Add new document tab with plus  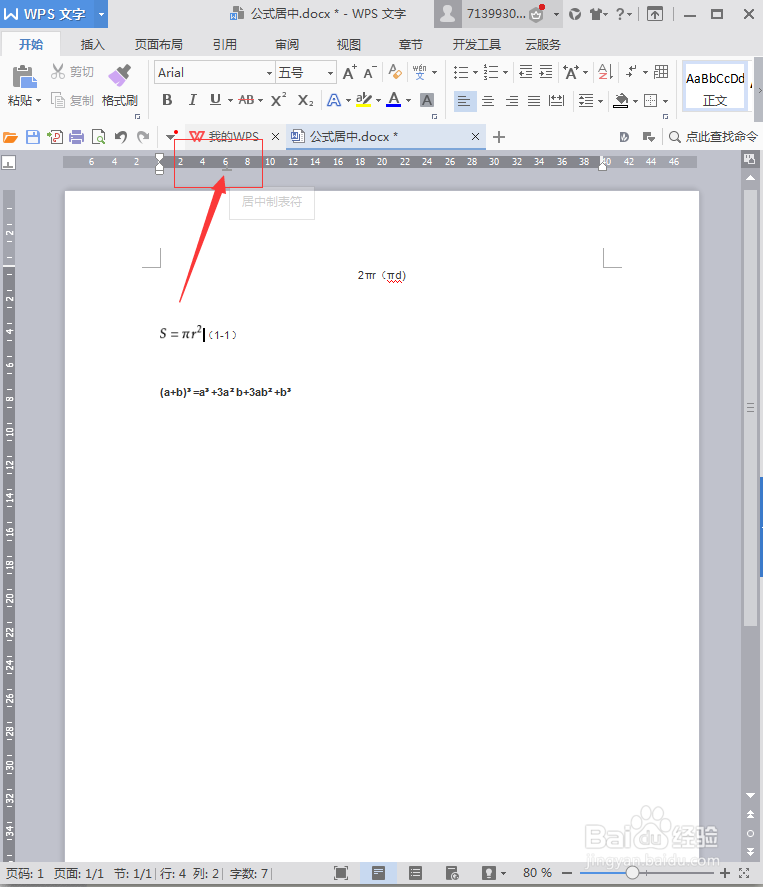[499, 136]
